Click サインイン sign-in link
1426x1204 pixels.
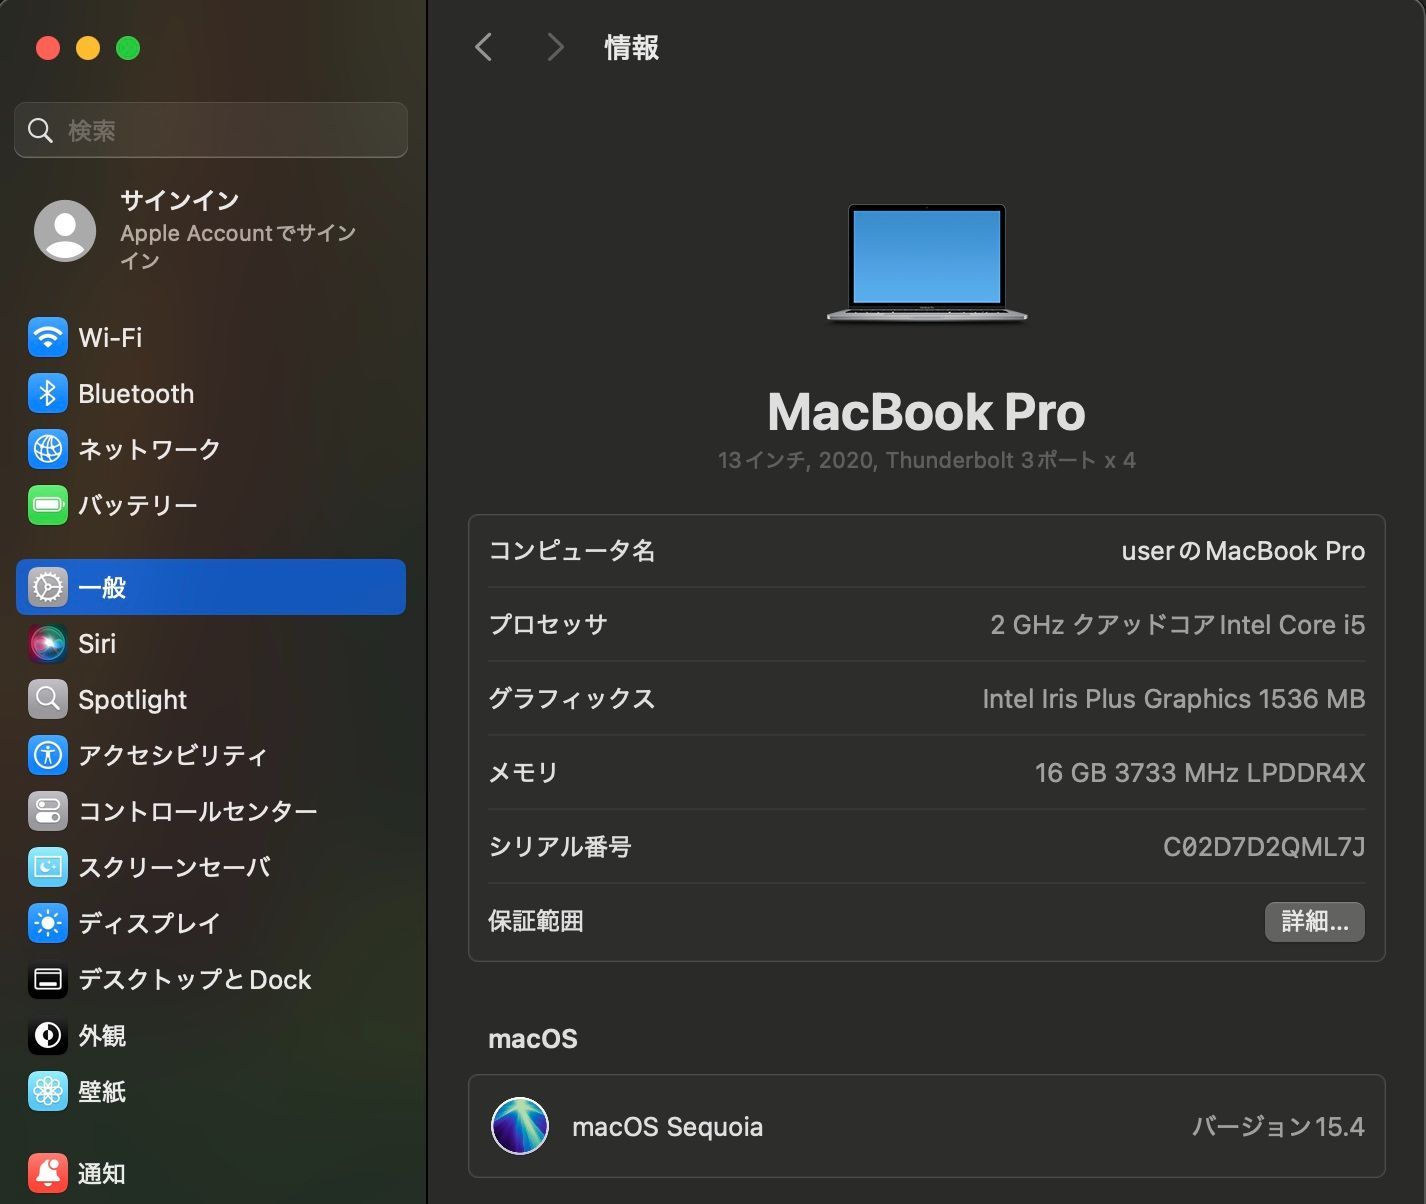179,200
